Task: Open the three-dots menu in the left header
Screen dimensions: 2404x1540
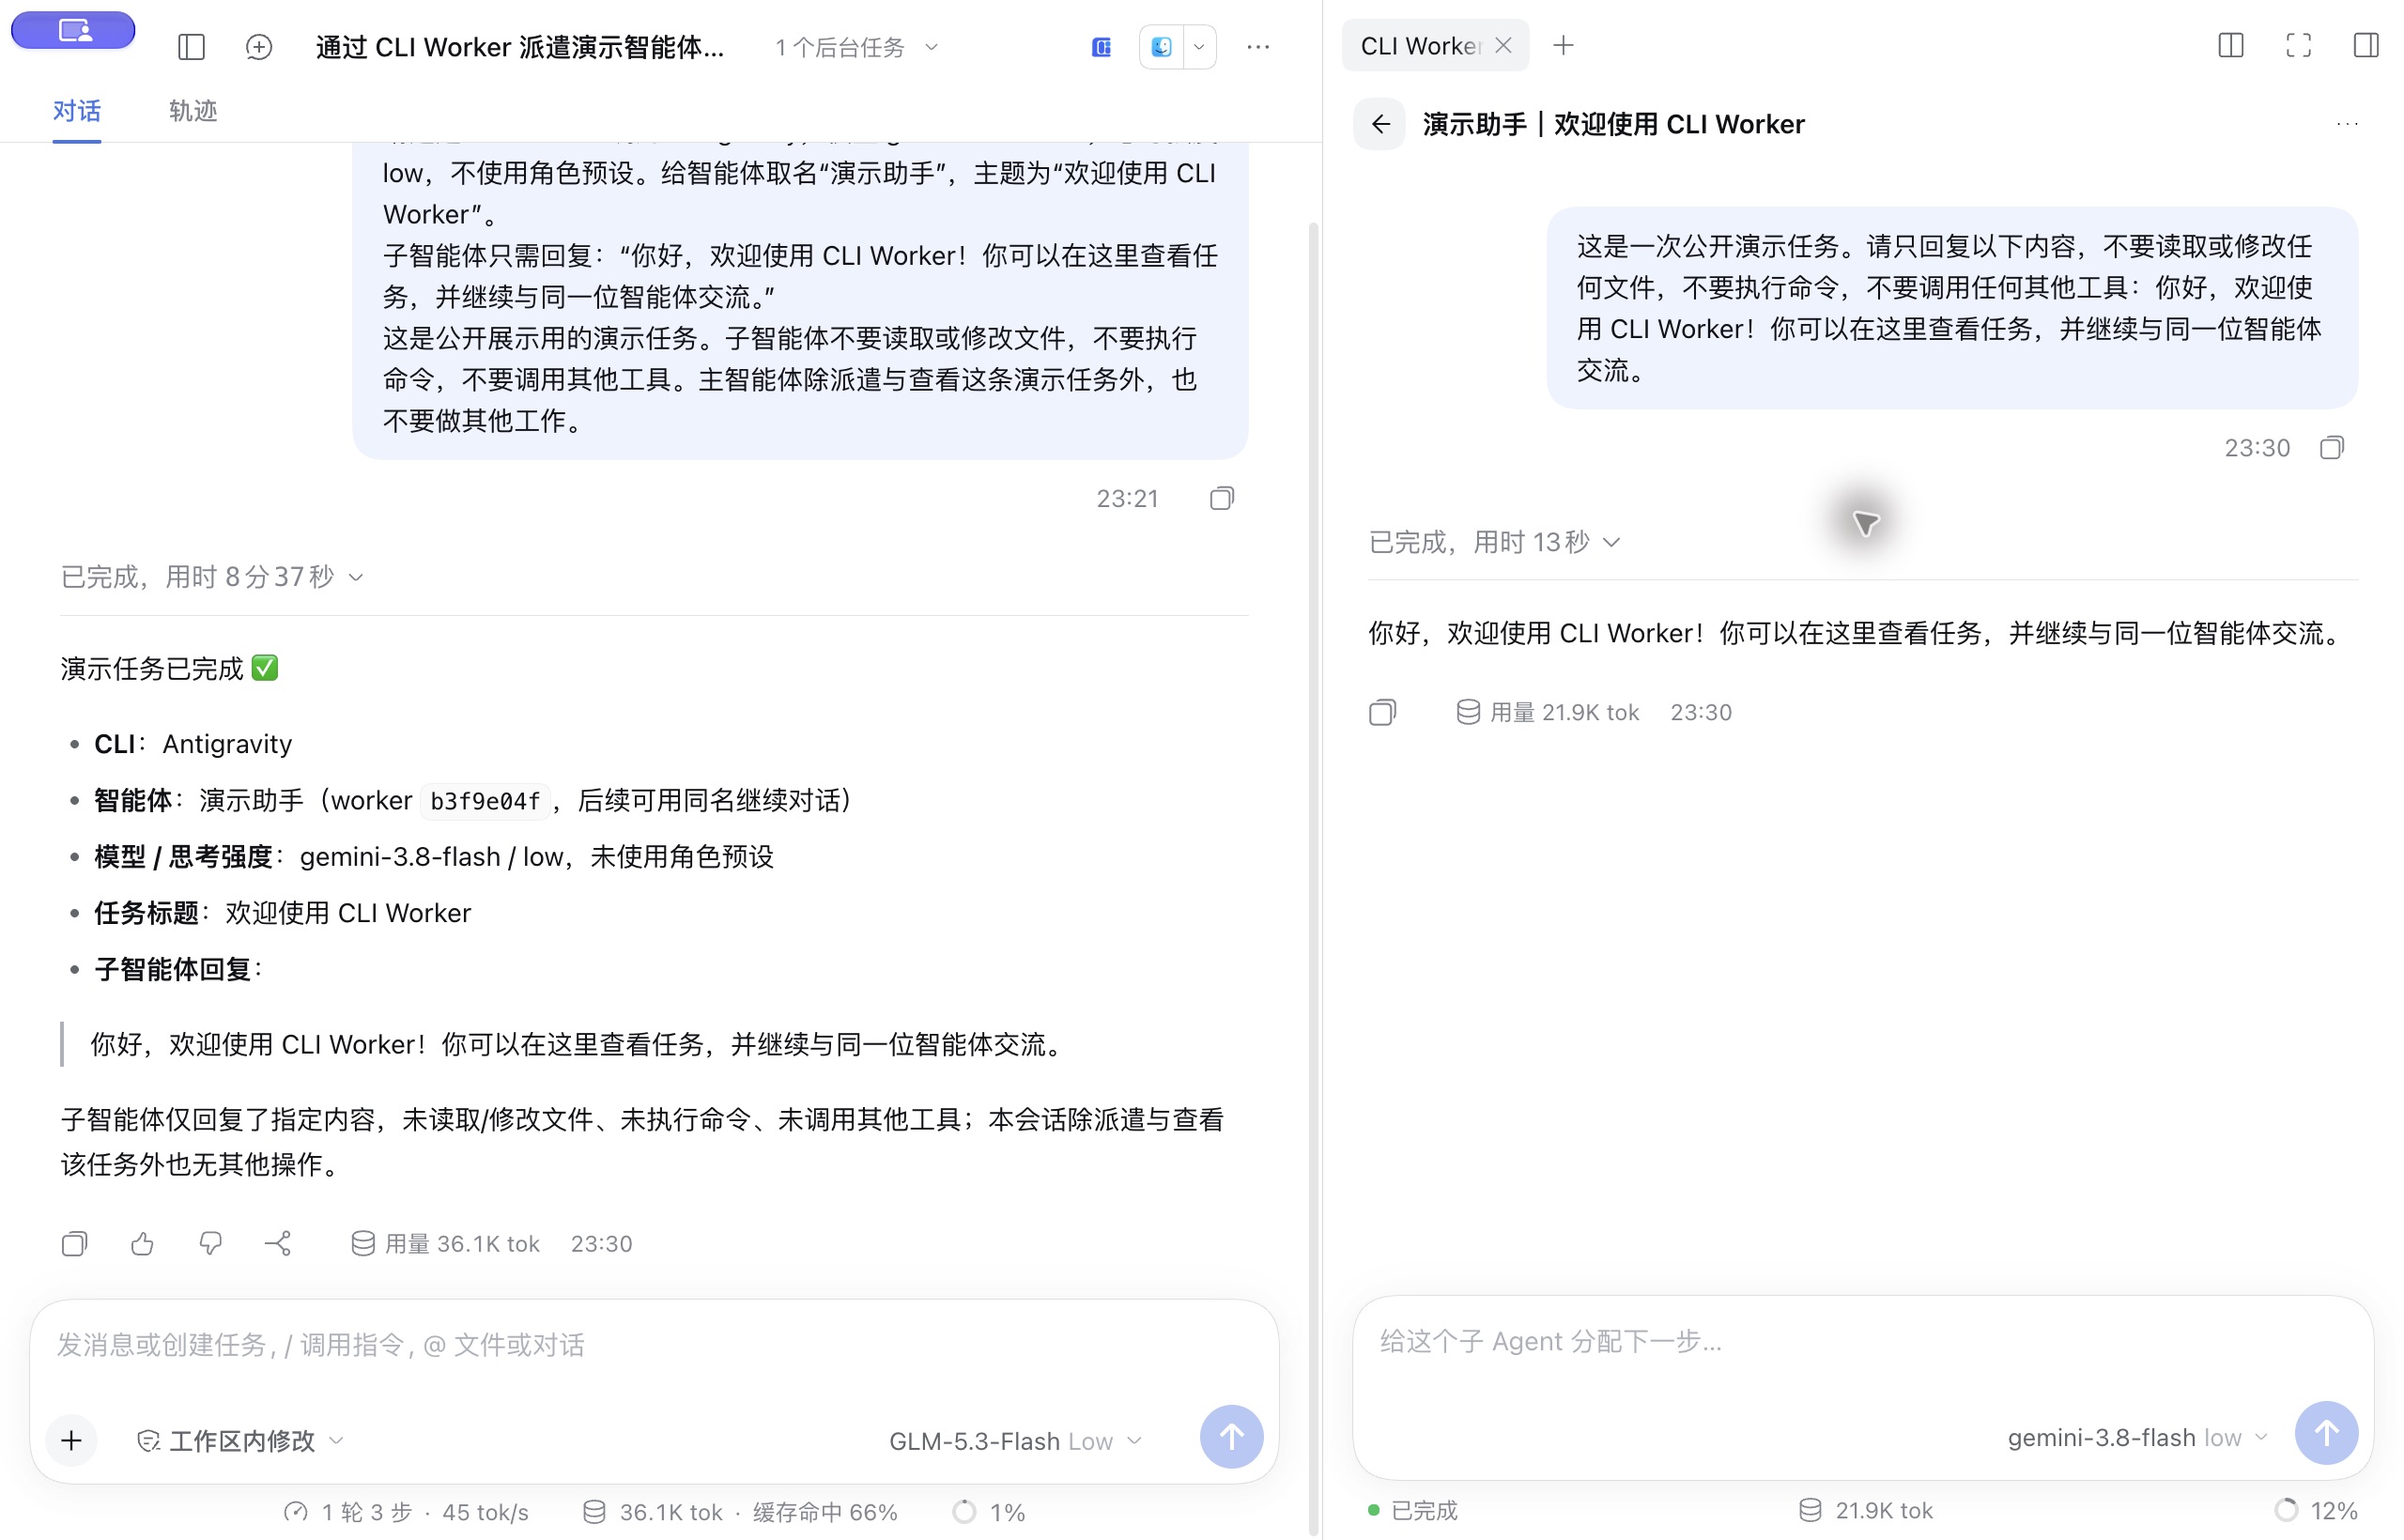Action: coord(1258,47)
